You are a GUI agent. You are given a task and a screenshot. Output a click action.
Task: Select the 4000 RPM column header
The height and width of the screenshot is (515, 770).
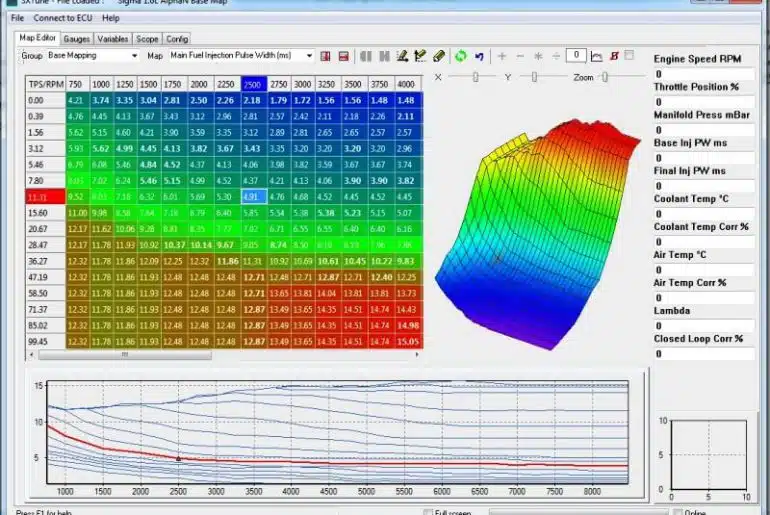tap(408, 84)
